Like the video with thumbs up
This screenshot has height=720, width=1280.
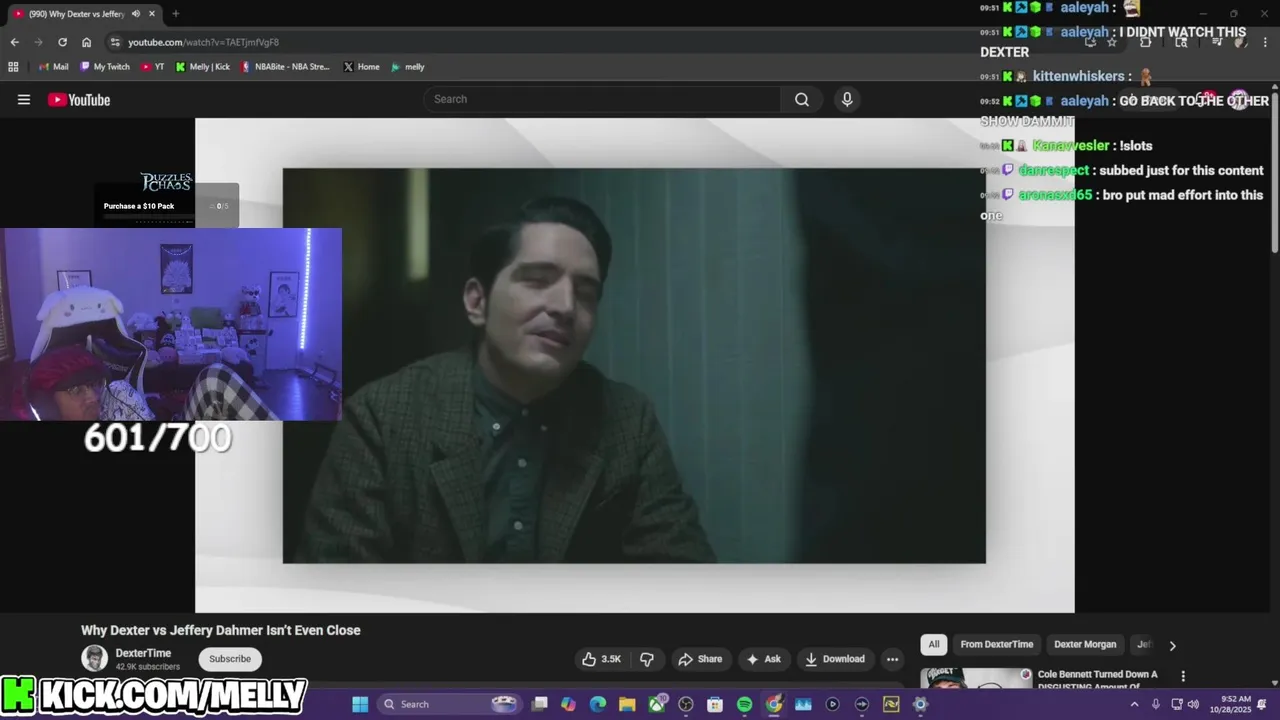coord(602,659)
